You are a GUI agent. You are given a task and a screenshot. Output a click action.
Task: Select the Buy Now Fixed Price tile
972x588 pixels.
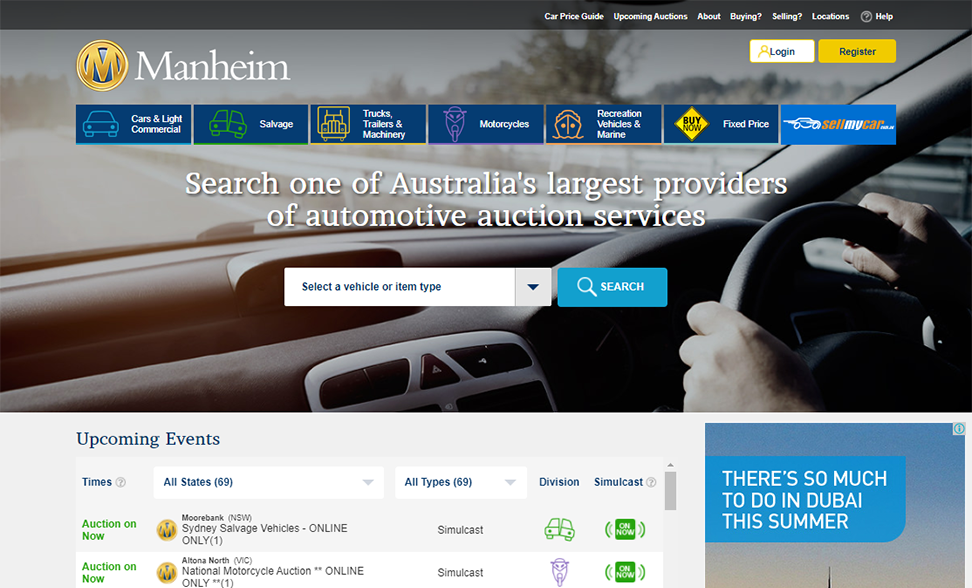coord(721,125)
